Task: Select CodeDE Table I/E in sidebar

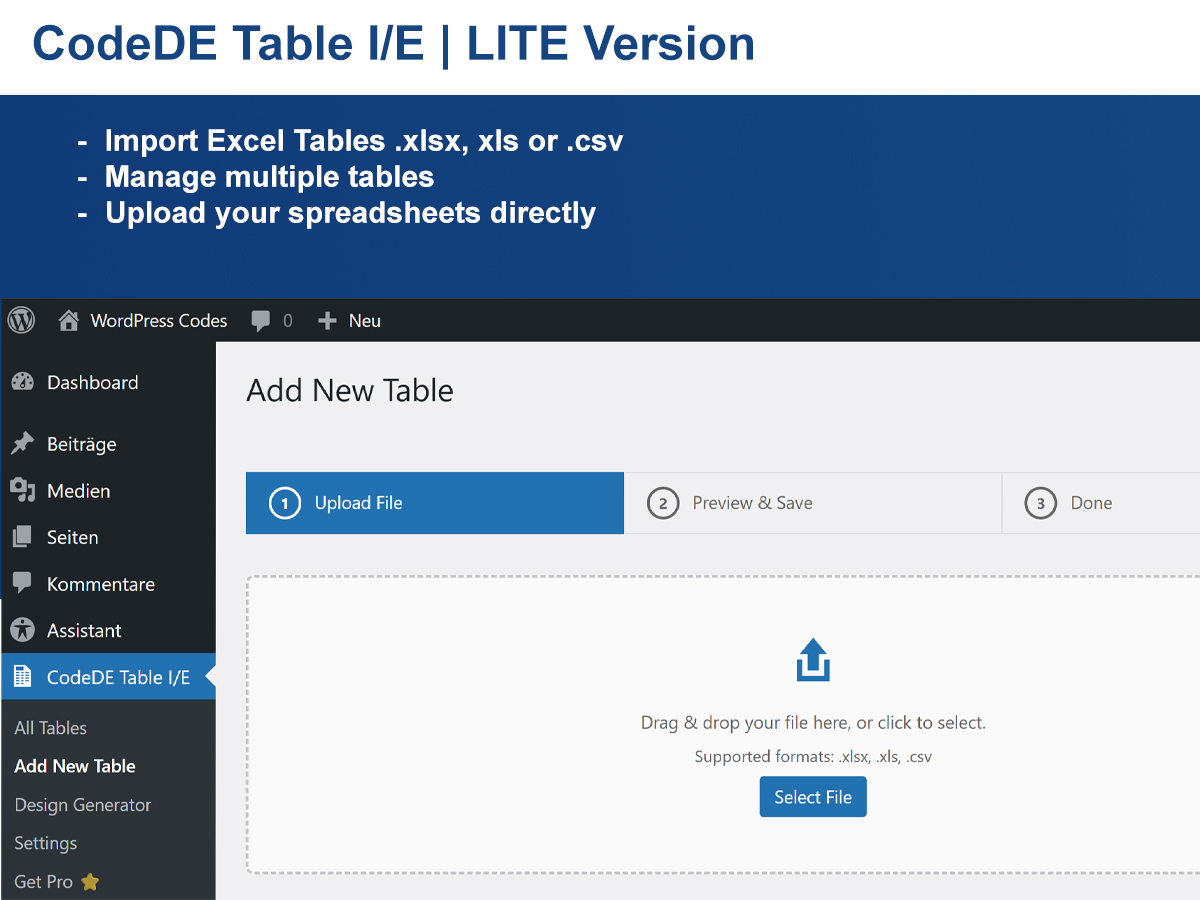Action: click(x=108, y=677)
